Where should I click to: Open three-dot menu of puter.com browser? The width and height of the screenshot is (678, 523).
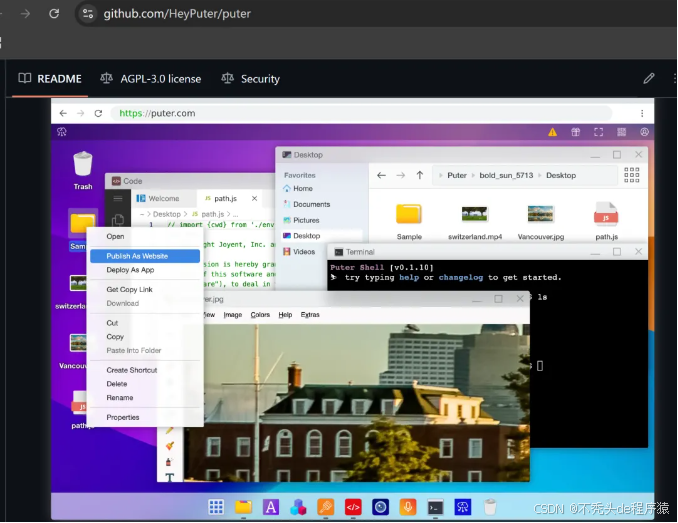tap(642, 113)
